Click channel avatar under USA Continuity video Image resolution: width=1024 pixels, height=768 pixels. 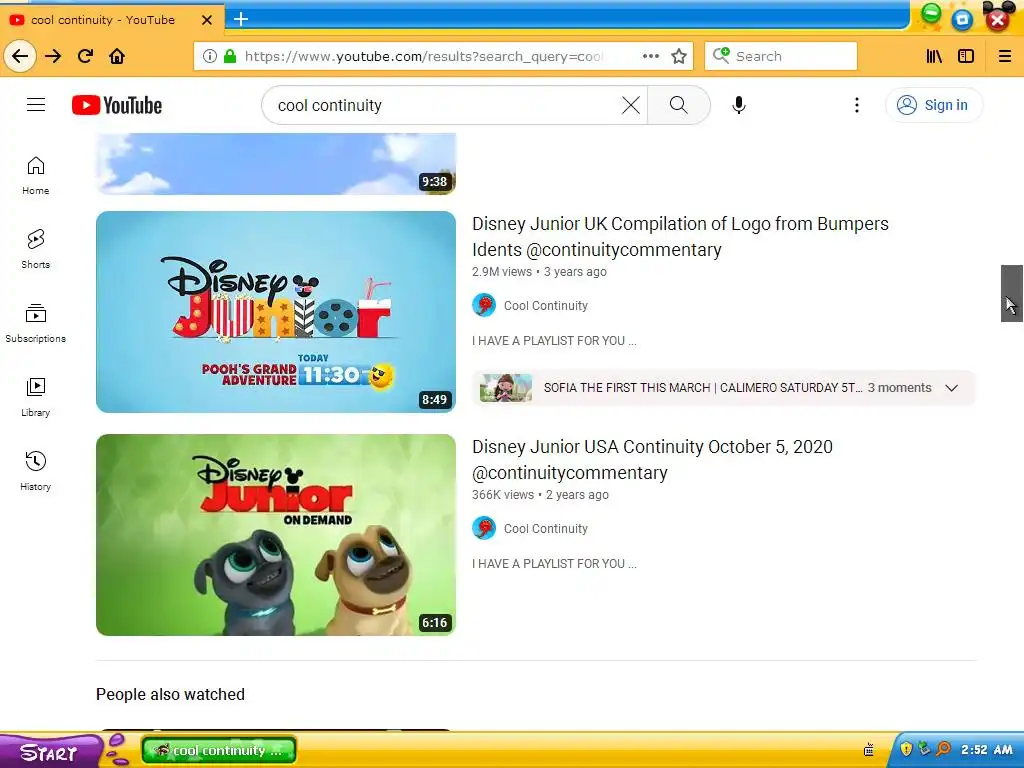pyautogui.click(x=484, y=528)
